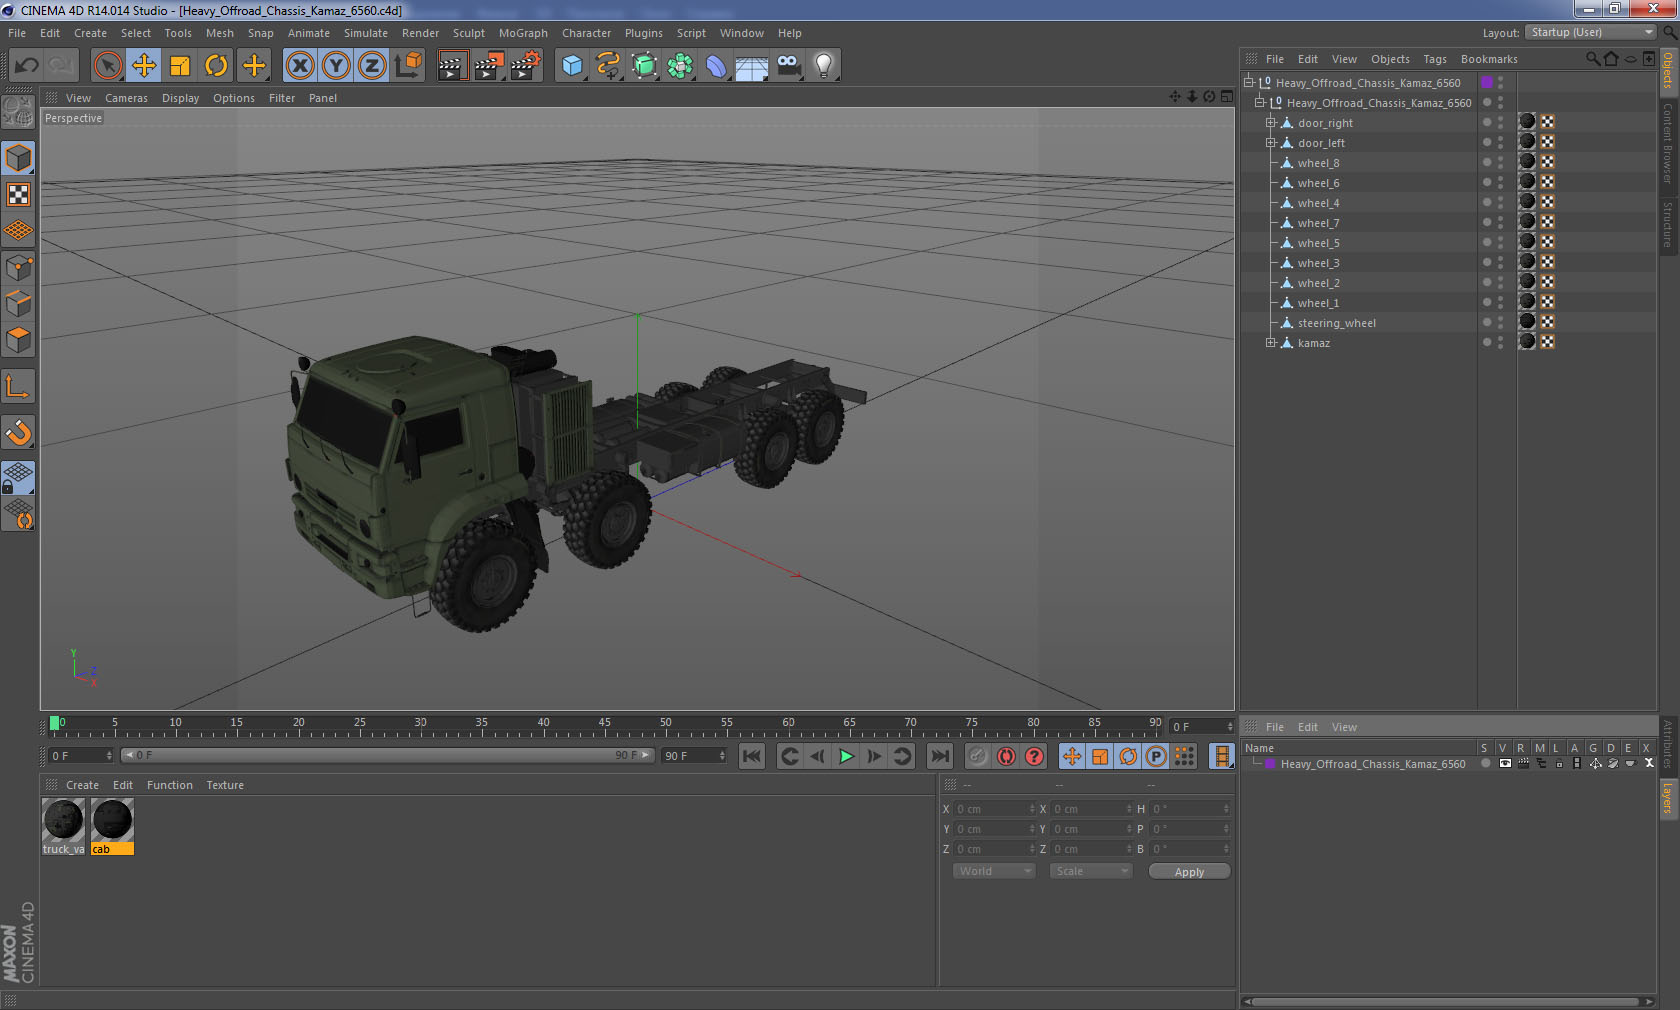Add a Cube primitive object
Viewport: 1680px width, 1010px height.
[x=572, y=66]
